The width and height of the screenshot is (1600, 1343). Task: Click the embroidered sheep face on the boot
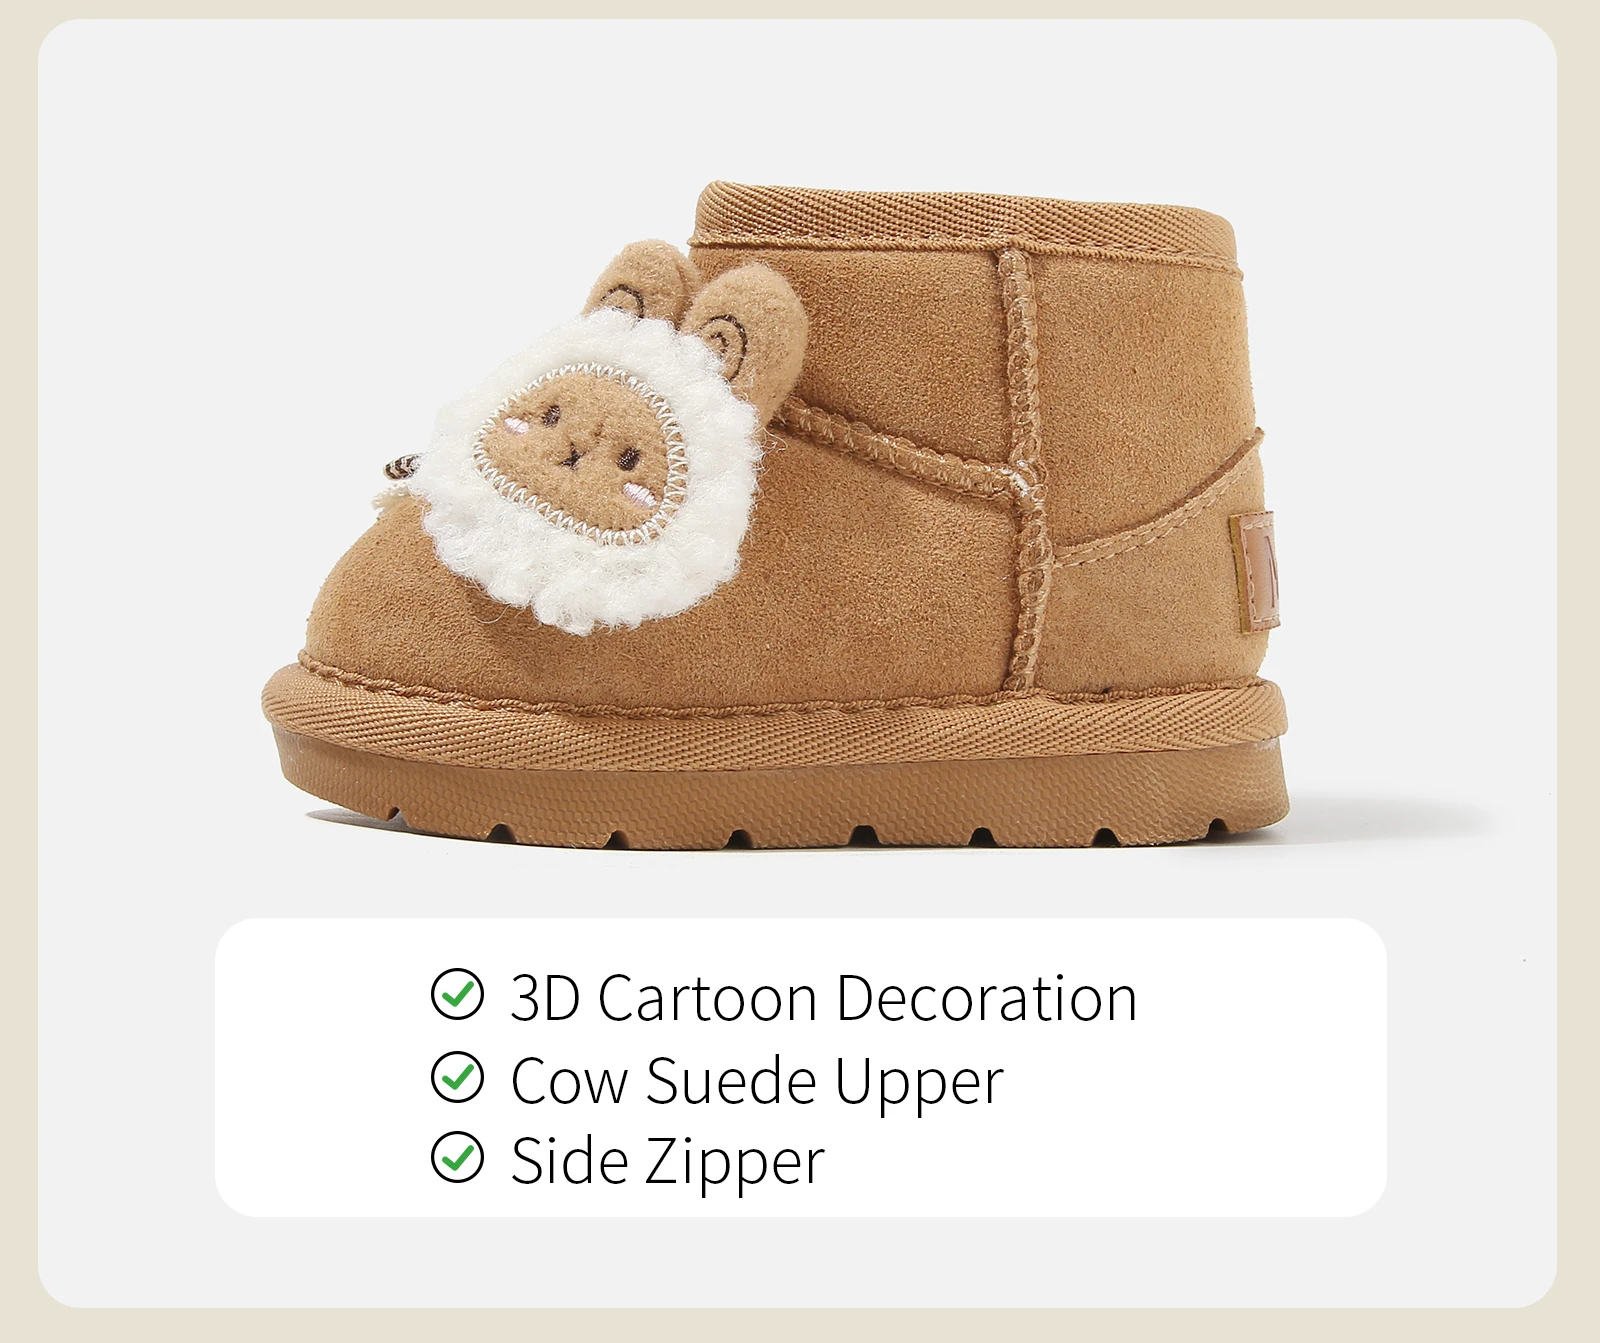(x=579, y=455)
